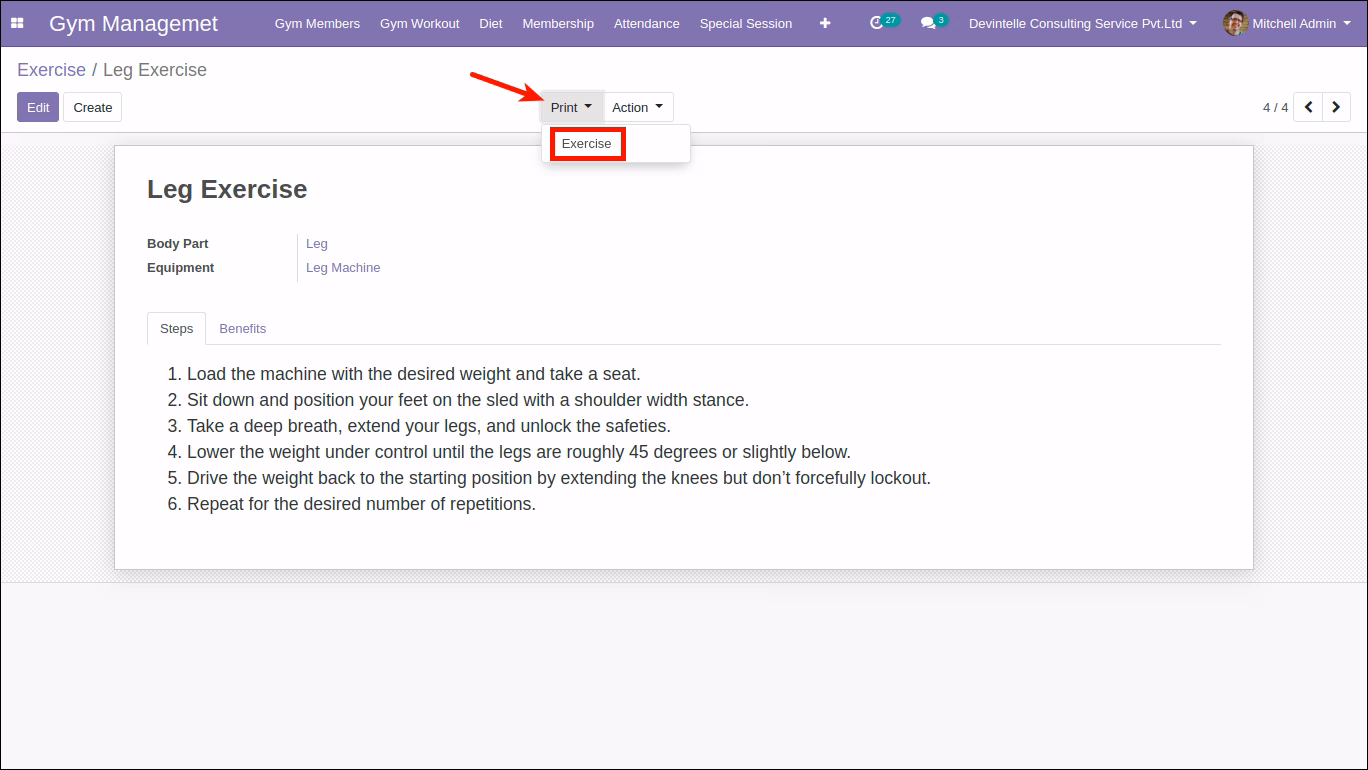
Task: Click the Edit button
Action: pyautogui.click(x=38, y=107)
